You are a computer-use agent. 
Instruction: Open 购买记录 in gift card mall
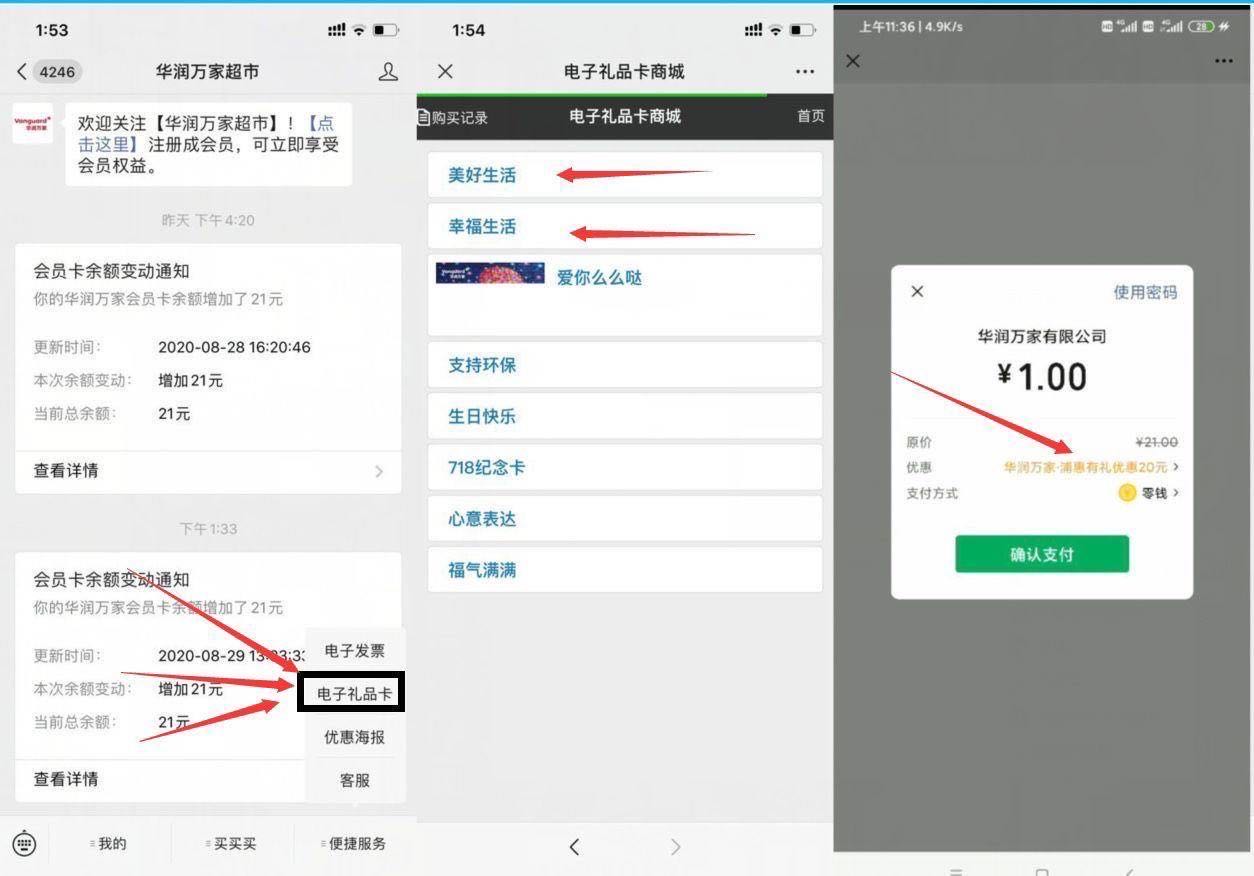coord(453,117)
